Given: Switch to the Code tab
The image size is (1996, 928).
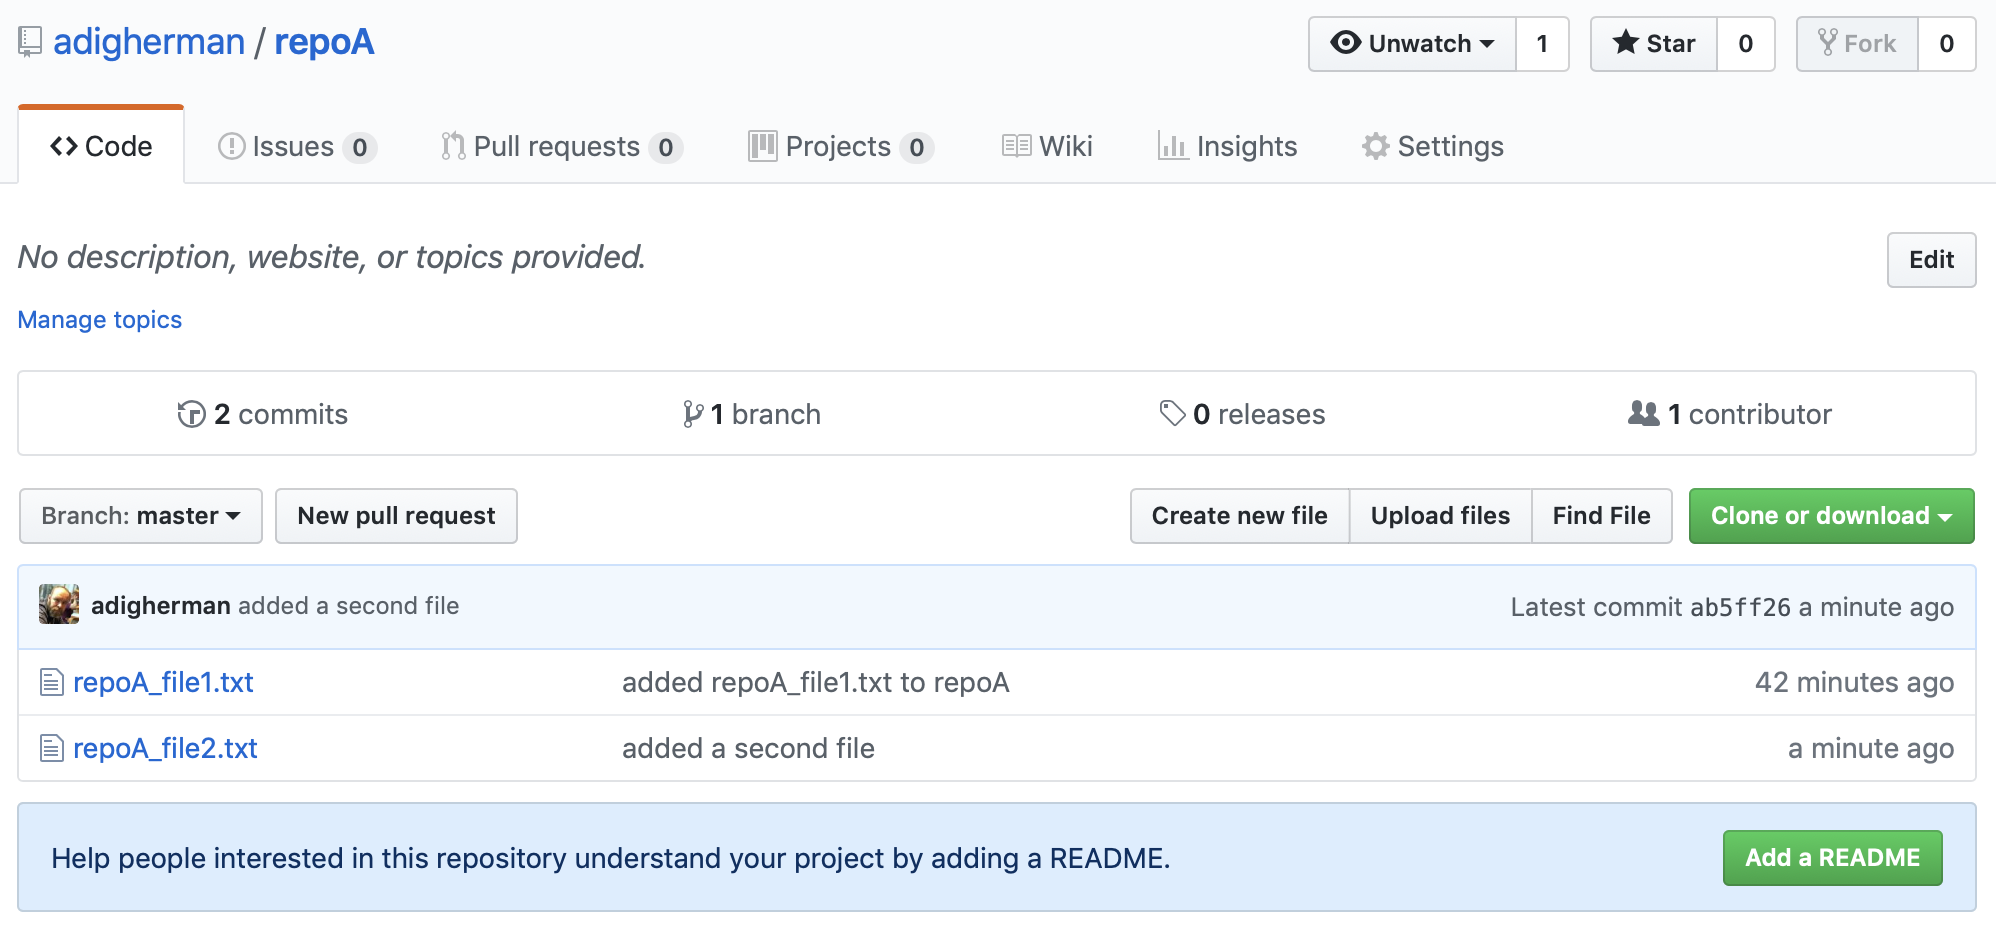Looking at the screenshot, I should [x=101, y=146].
